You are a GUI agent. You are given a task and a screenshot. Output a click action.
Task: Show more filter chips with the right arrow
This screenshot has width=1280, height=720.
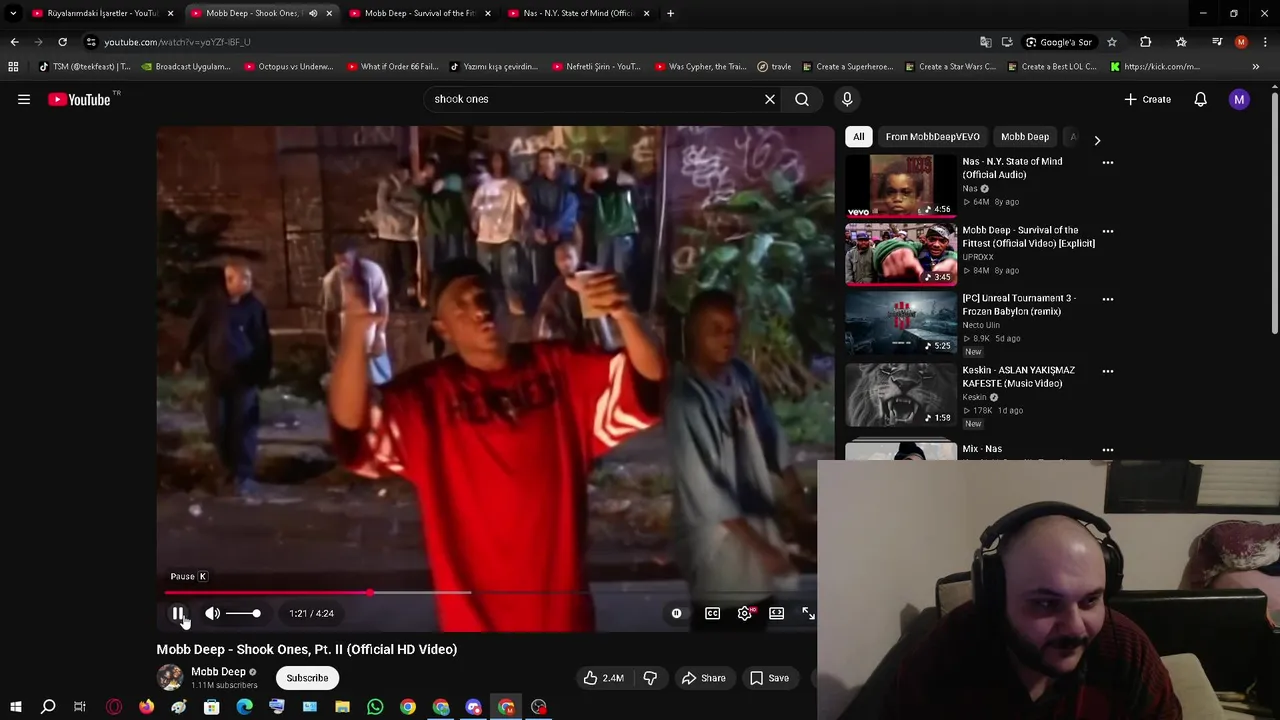[x=1097, y=140]
